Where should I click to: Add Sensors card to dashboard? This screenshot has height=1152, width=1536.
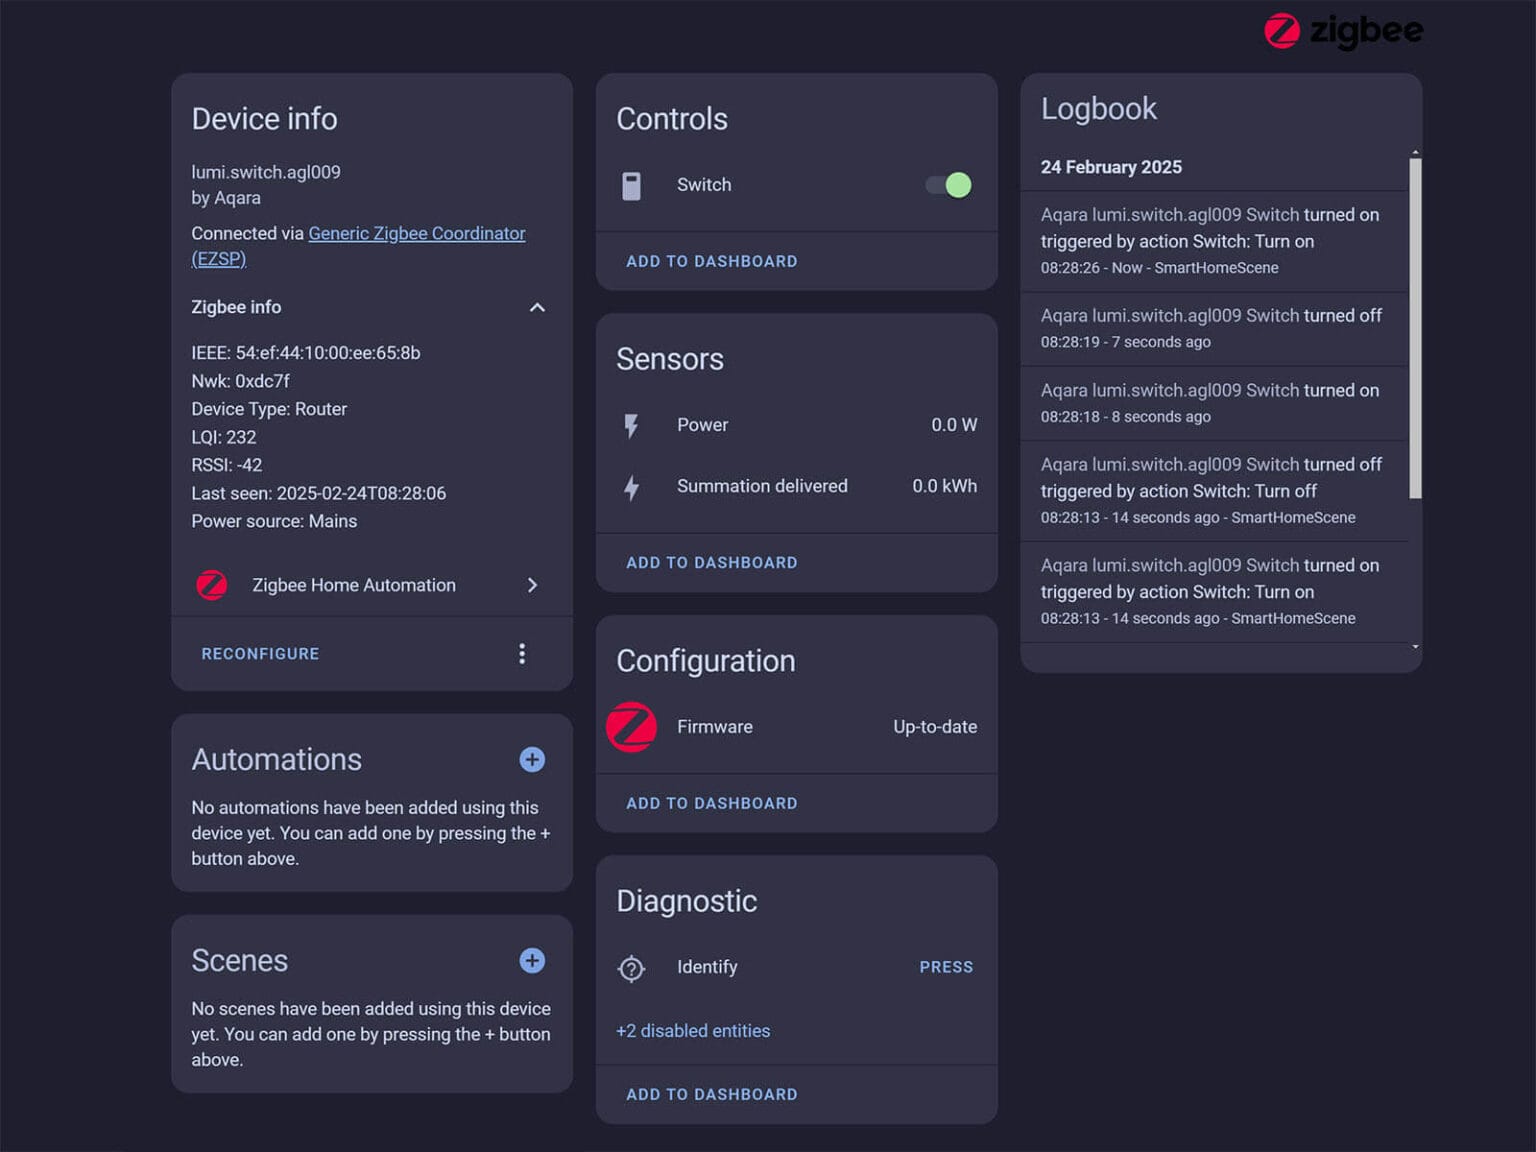point(711,563)
